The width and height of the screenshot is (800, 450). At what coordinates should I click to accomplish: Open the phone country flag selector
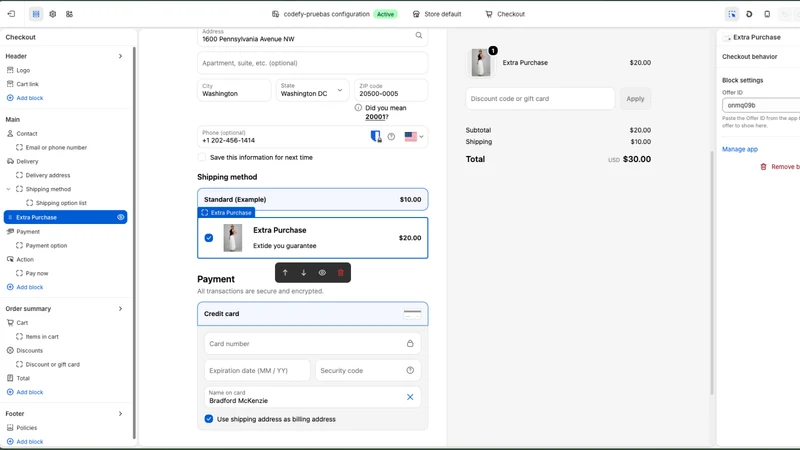coord(414,136)
